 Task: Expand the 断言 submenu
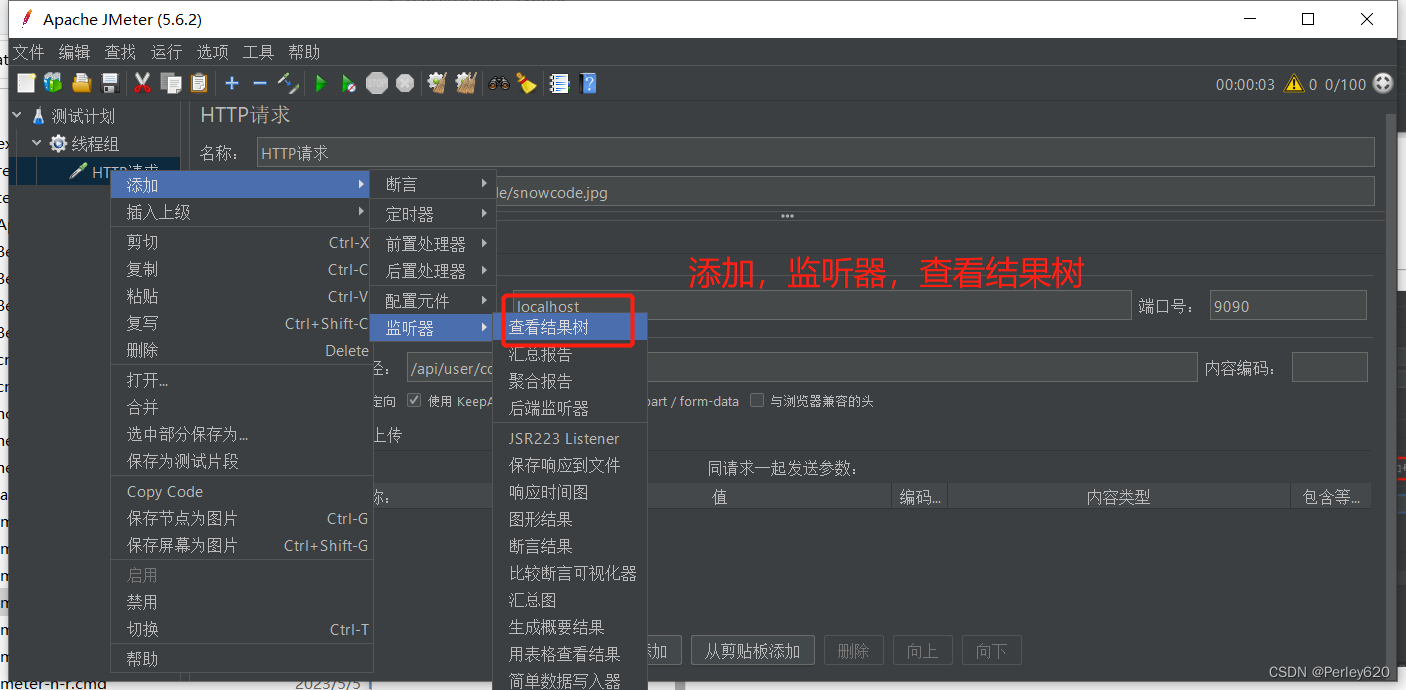[x=433, y=185]
